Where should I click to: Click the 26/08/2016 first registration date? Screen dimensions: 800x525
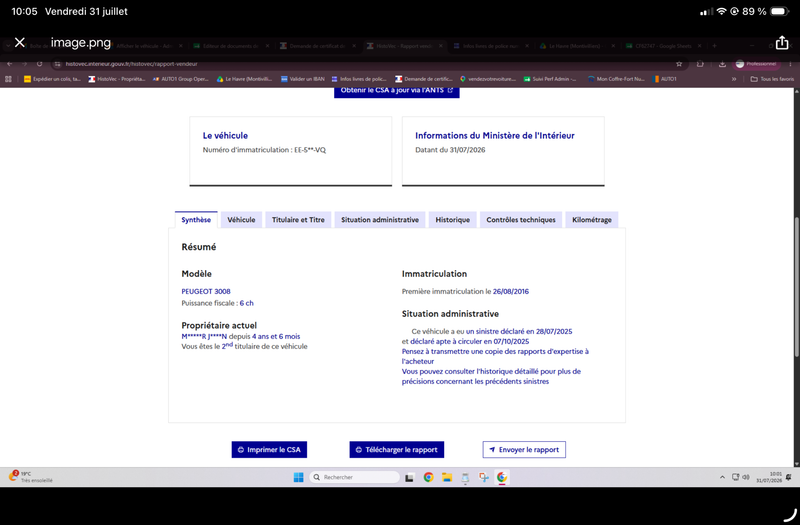511,291
